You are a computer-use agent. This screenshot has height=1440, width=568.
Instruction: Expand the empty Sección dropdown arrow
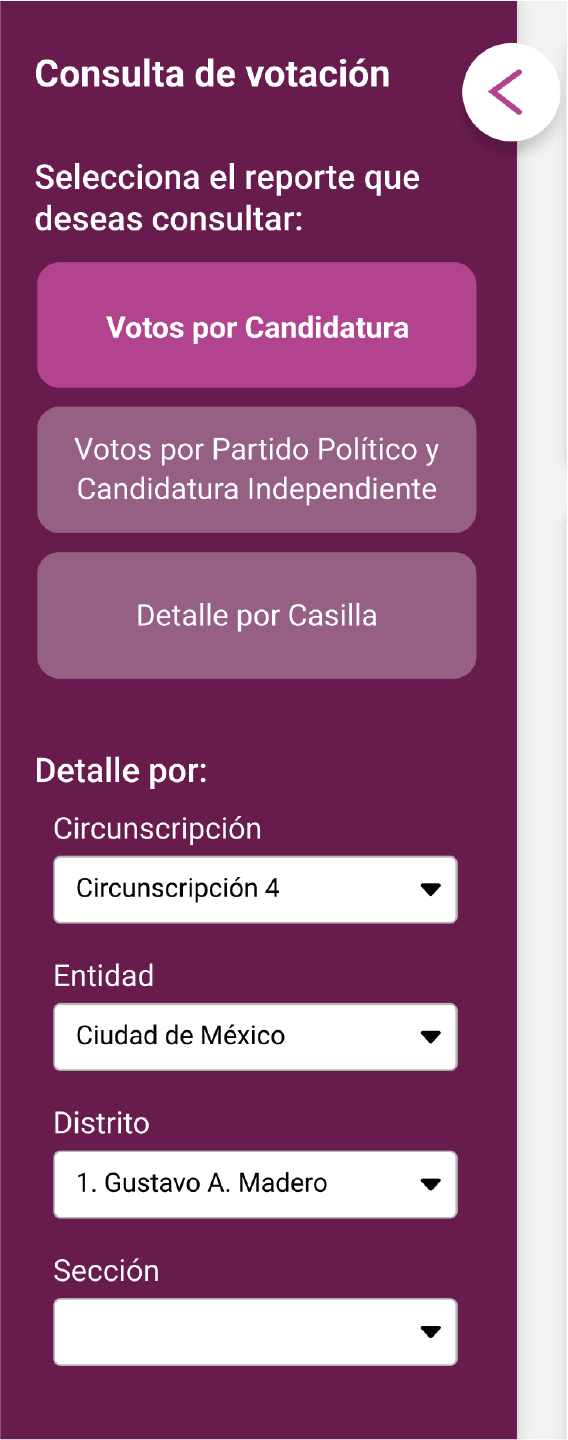coord(430,1332)
